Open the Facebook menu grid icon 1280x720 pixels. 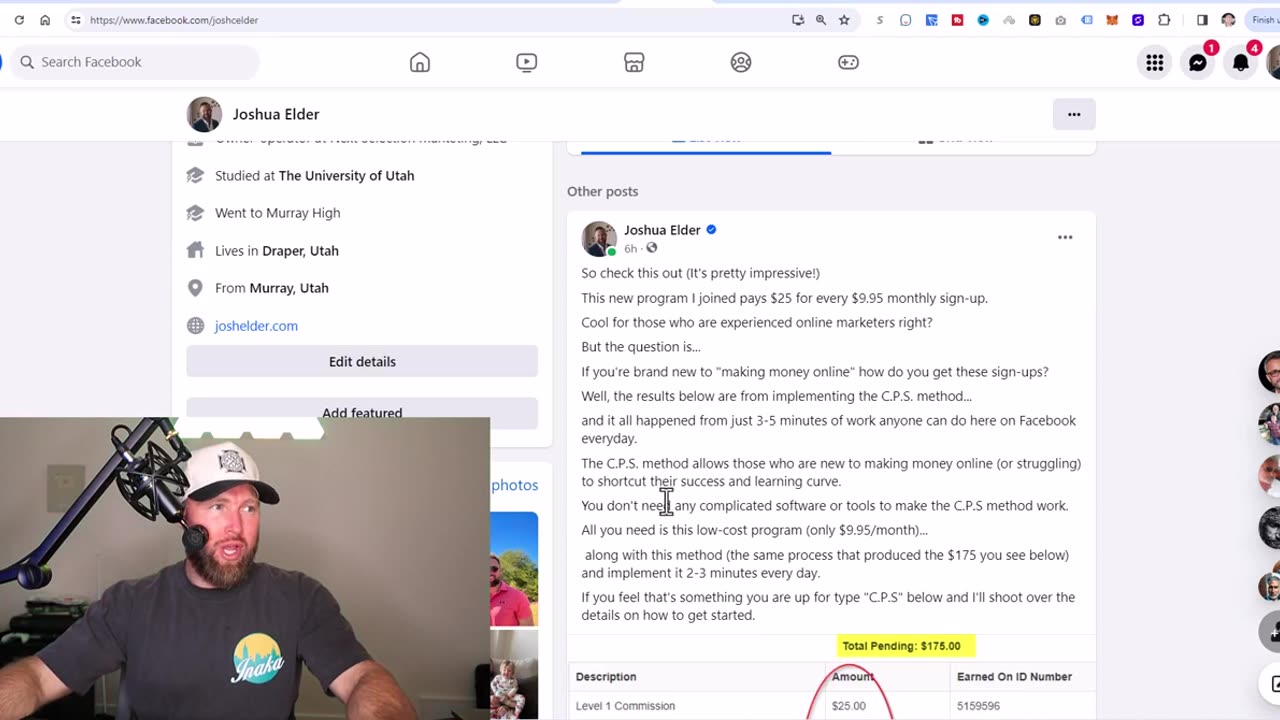point(1155,63)
